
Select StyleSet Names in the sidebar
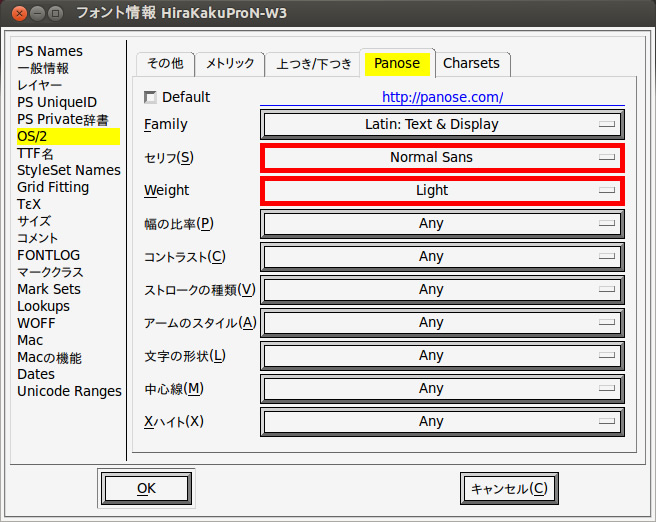point(69,170)
